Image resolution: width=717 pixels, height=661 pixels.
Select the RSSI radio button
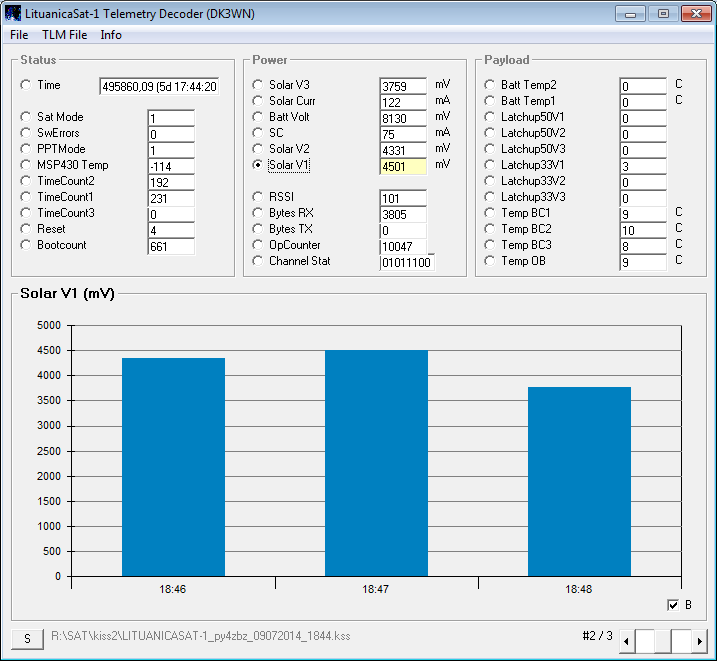(x=257, y=197)
